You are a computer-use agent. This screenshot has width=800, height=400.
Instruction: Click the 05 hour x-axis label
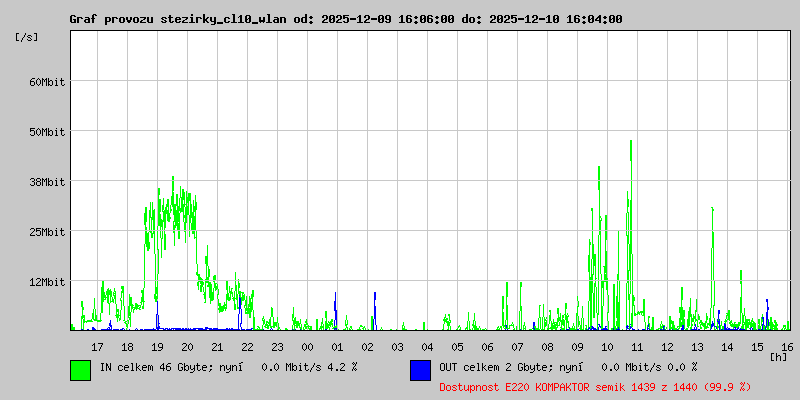coord(457,347)
